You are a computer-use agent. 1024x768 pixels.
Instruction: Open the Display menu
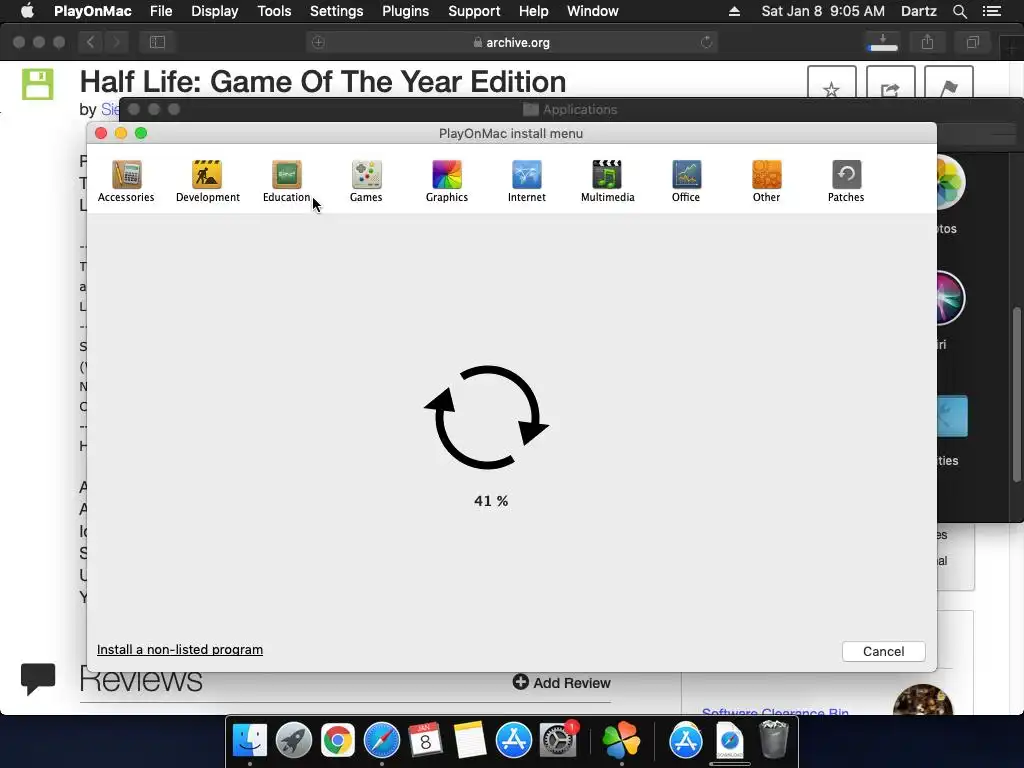click(x=214, y=11)
